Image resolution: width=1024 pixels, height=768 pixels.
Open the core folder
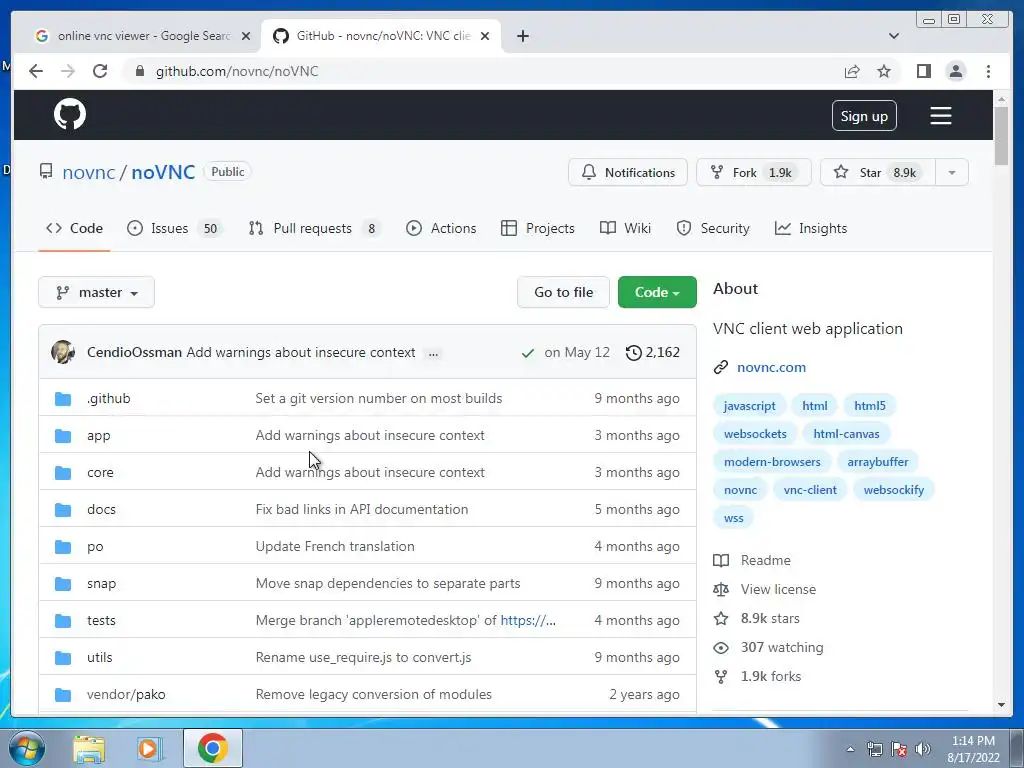[100, 472]
